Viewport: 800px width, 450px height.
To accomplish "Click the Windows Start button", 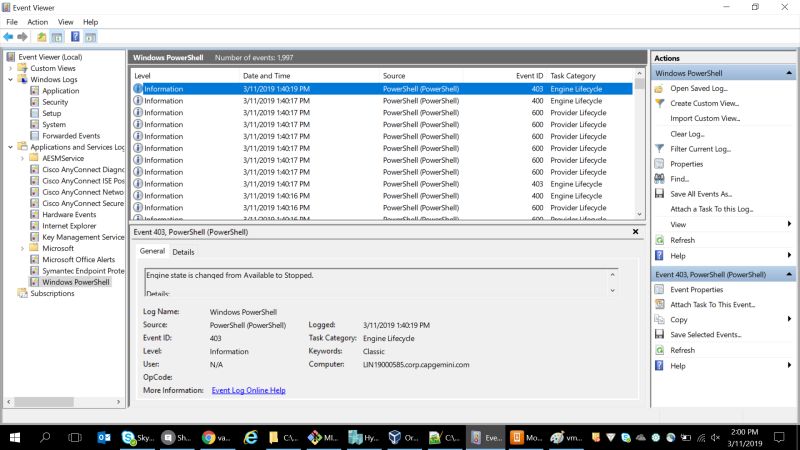I will click(15, 437).
